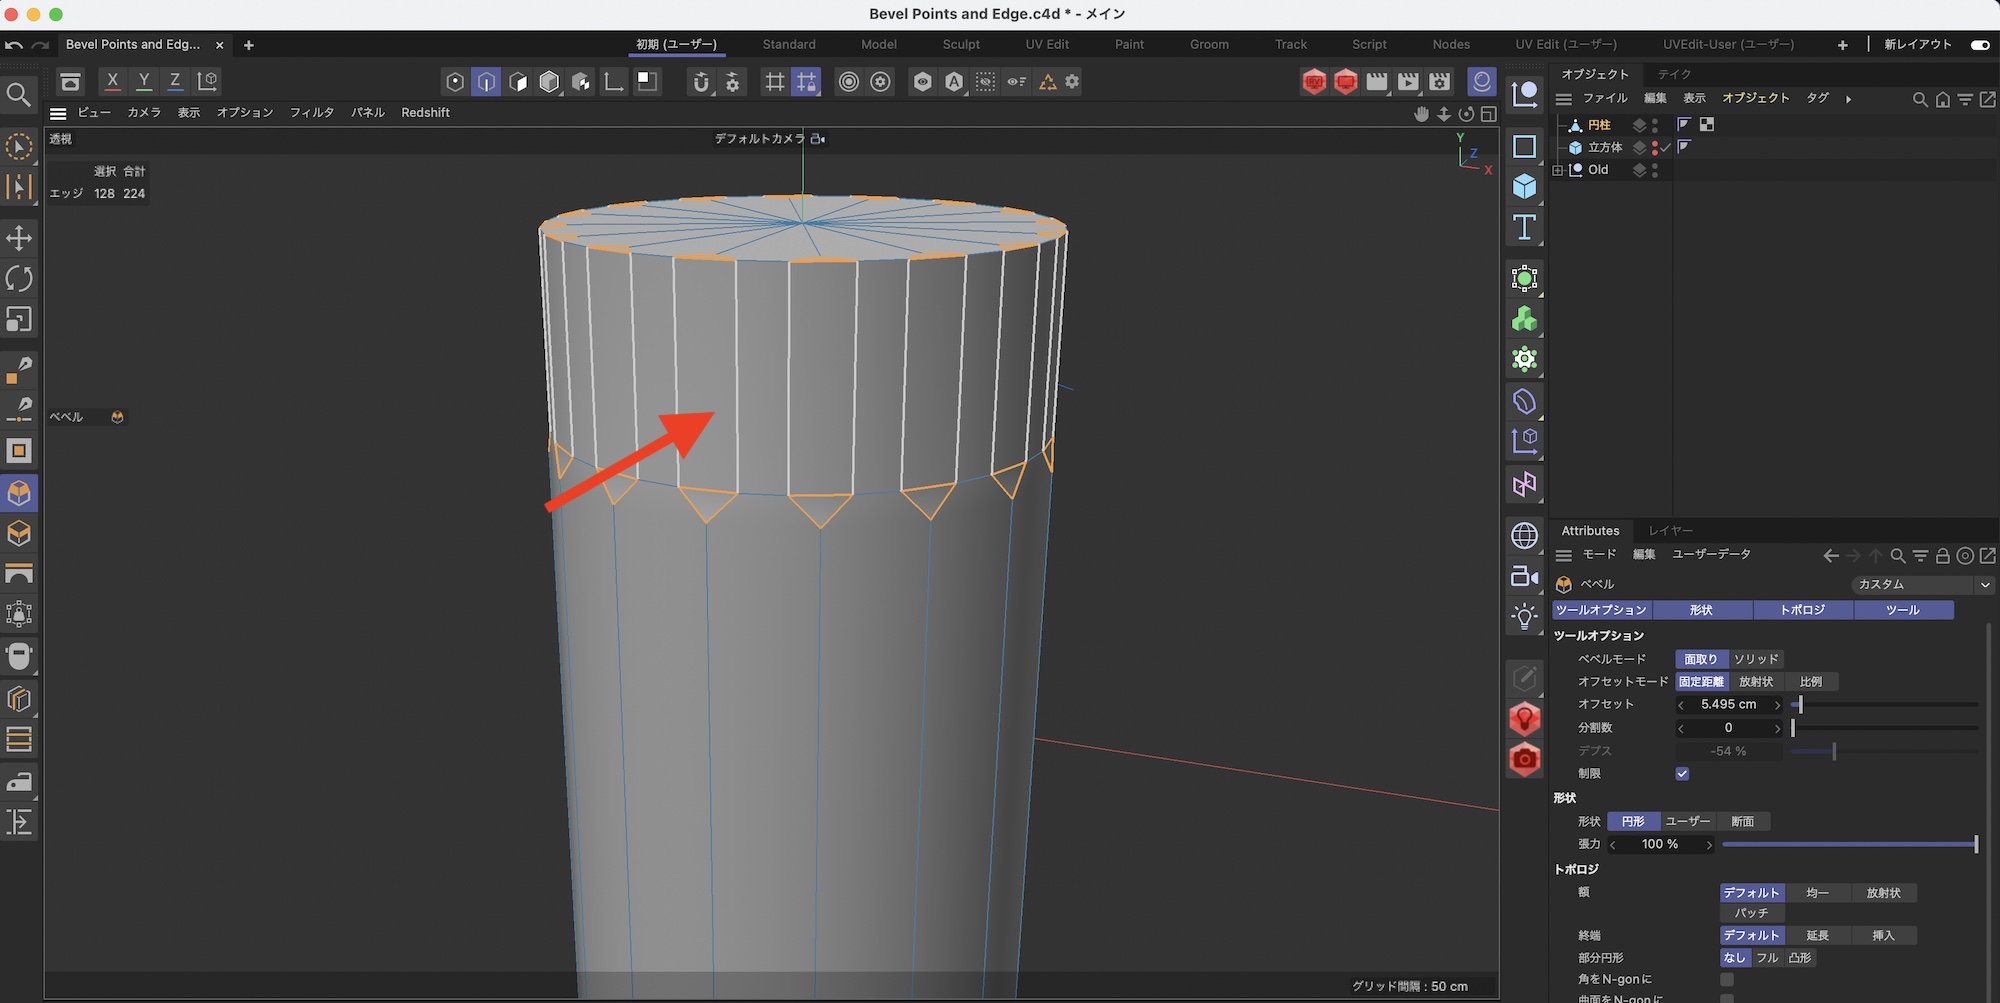Click the Text spline object icon

coord(1524,228)
